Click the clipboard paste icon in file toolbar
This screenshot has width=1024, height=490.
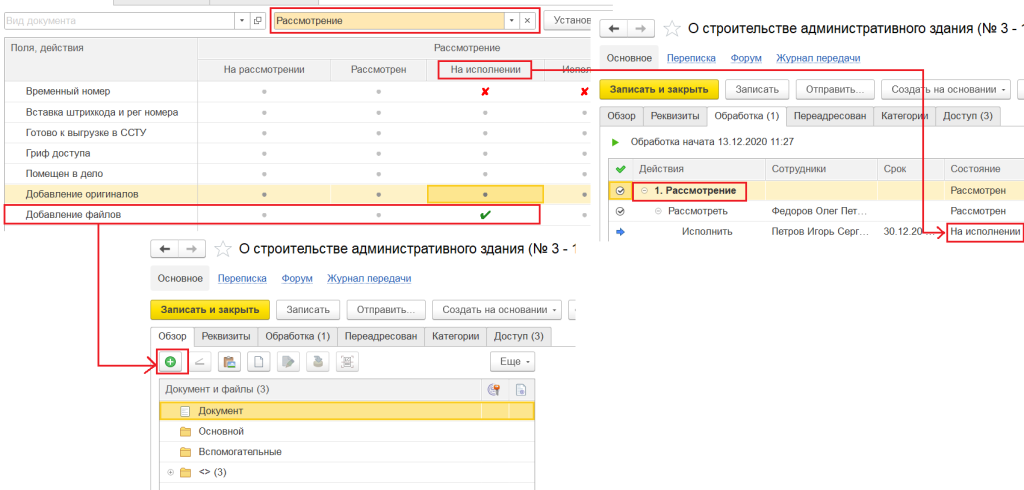229,361
